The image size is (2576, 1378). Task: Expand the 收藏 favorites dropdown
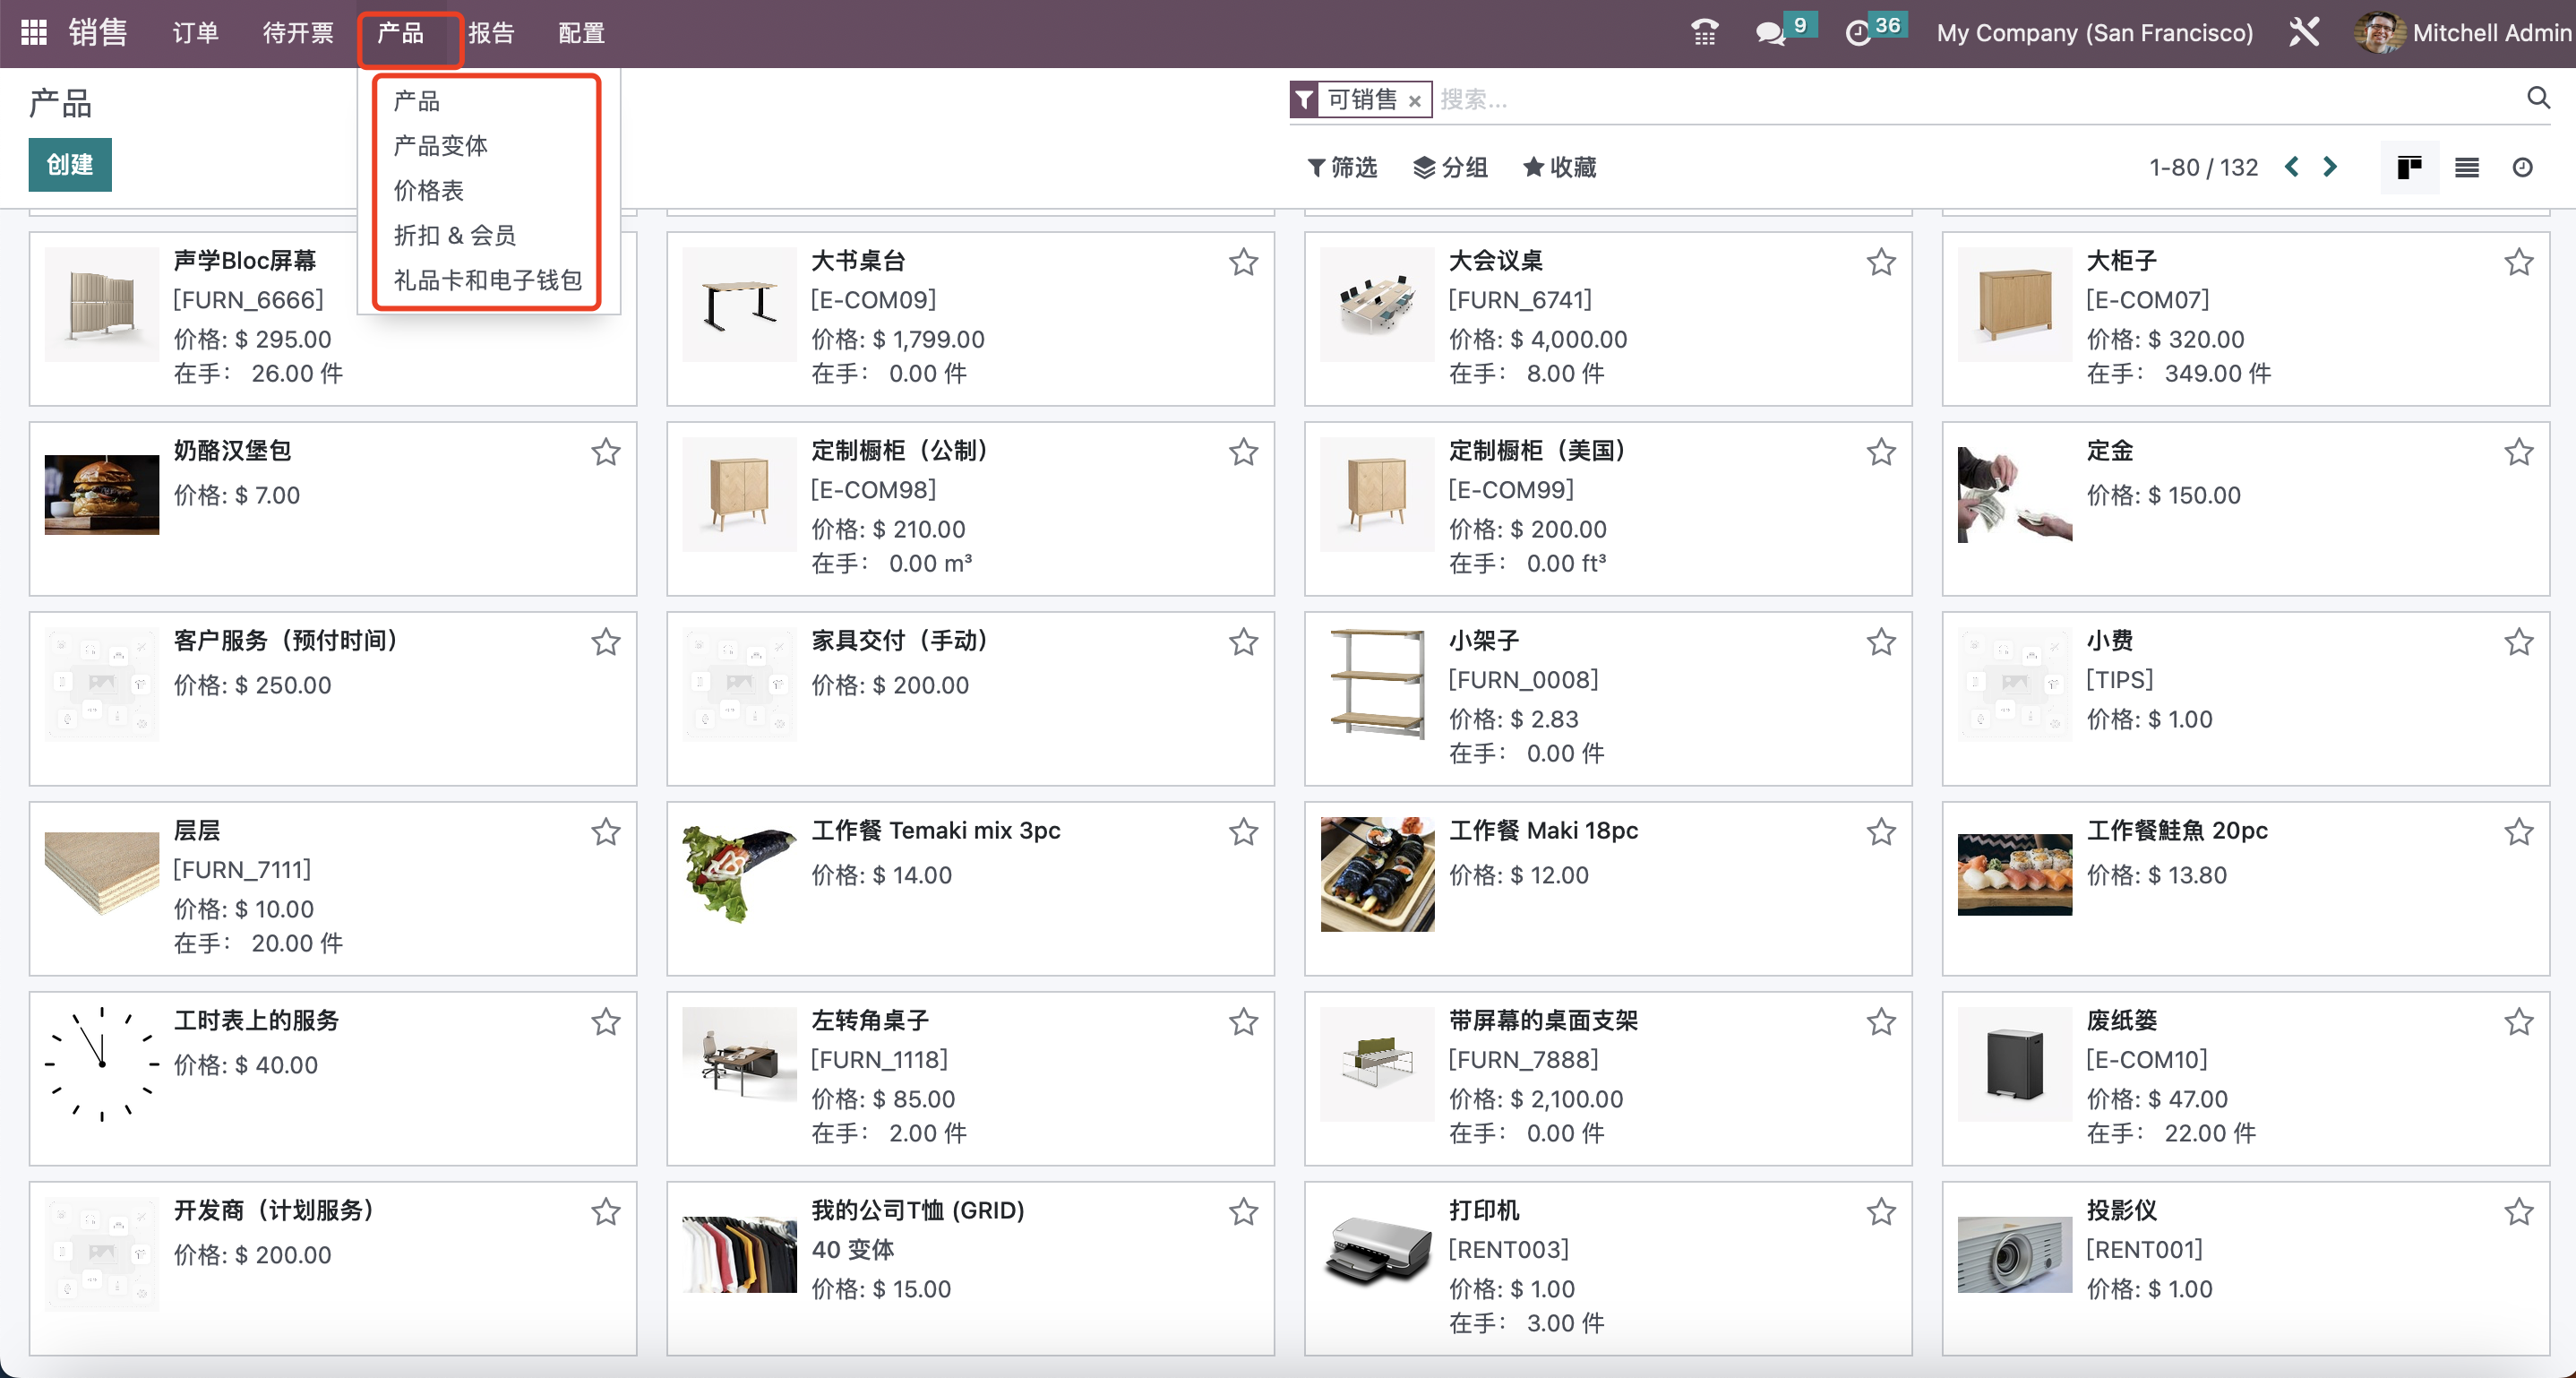[1559, 167]
